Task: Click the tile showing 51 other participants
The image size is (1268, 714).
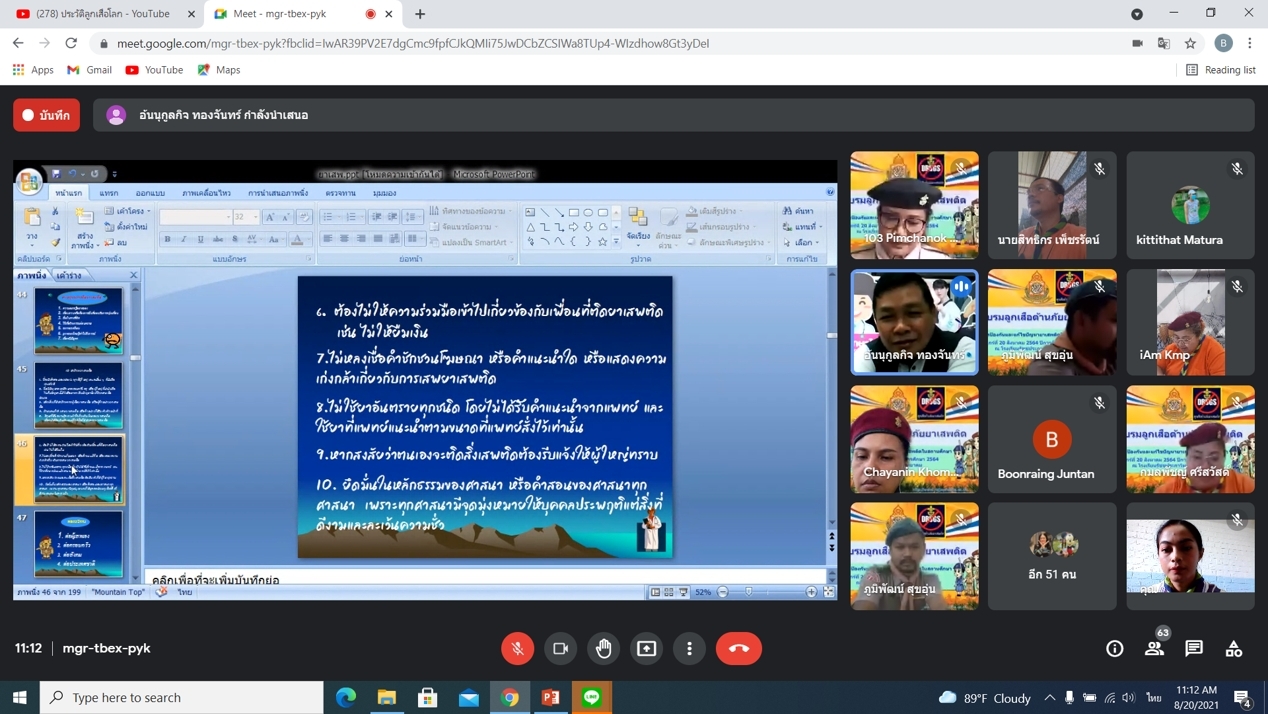Action: pyautogui.click(x=1051, y=556)
